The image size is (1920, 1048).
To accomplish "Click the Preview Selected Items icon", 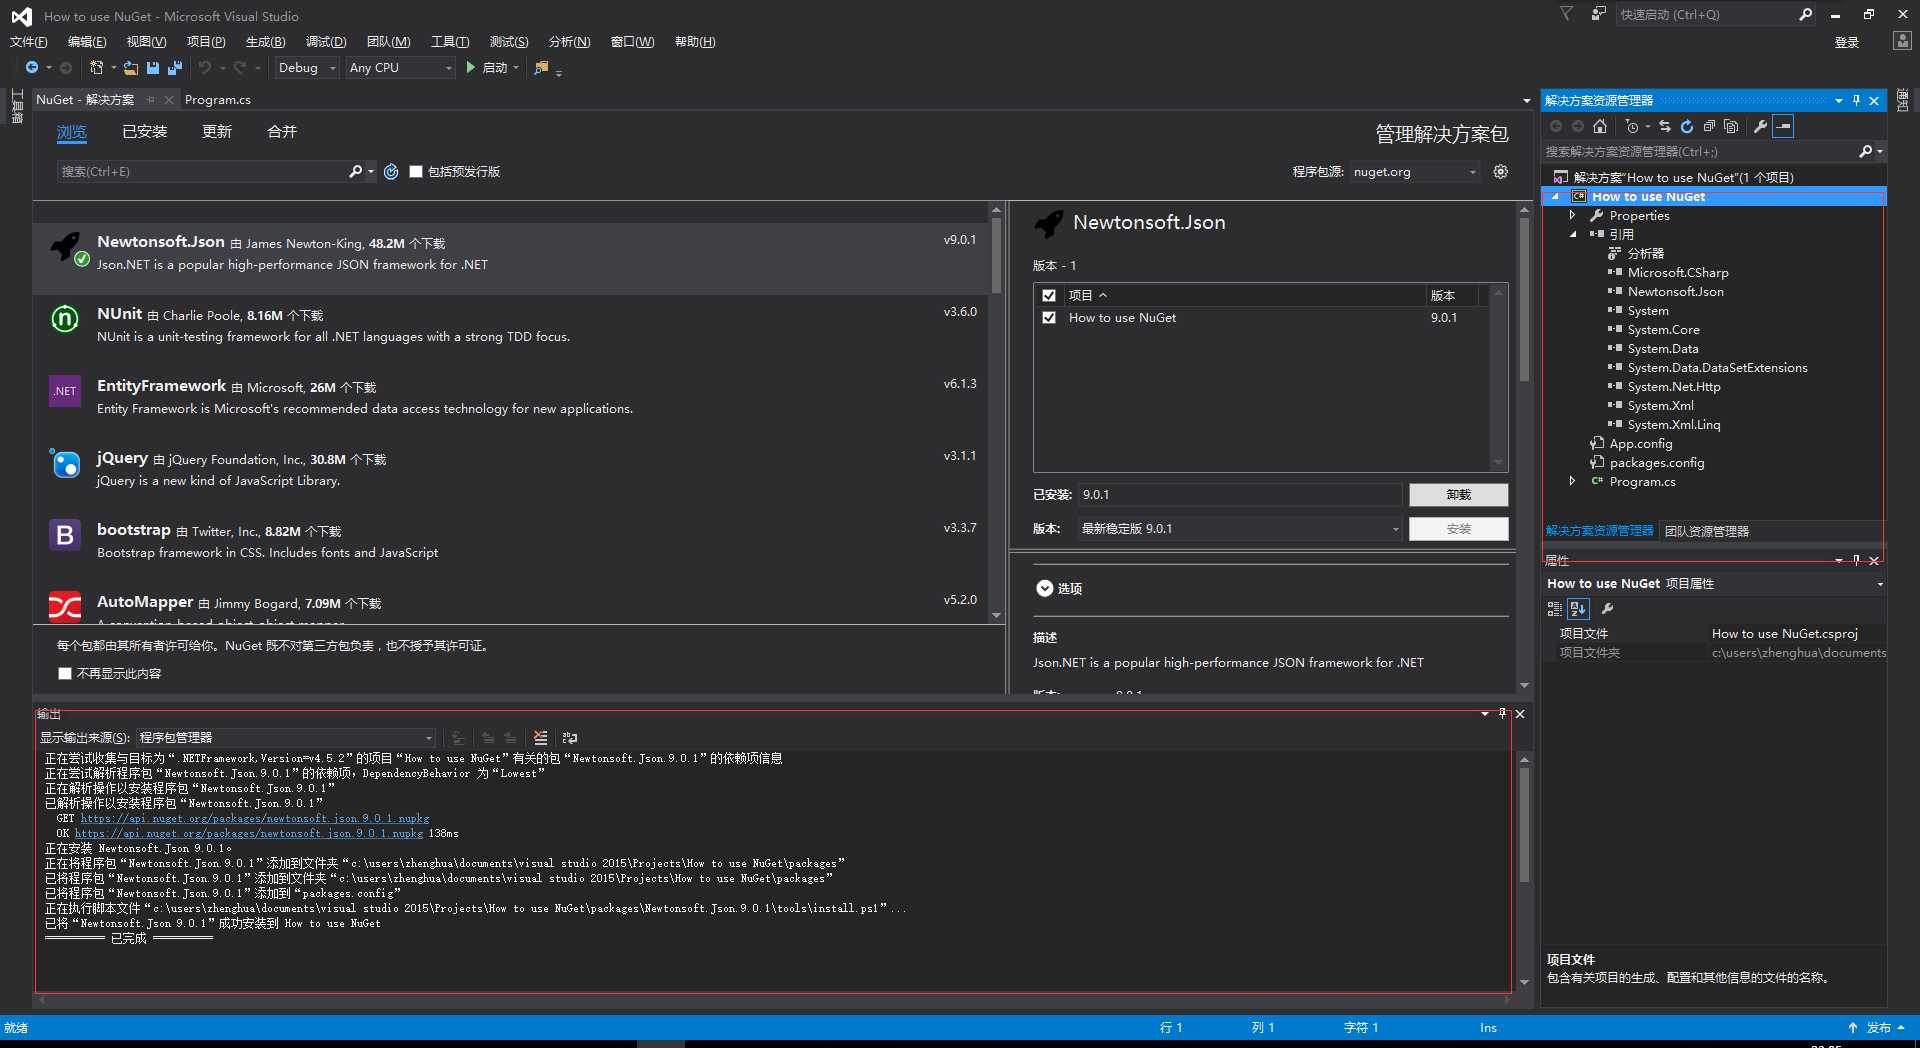I will pyautogui.click(x=1783, y=126).
